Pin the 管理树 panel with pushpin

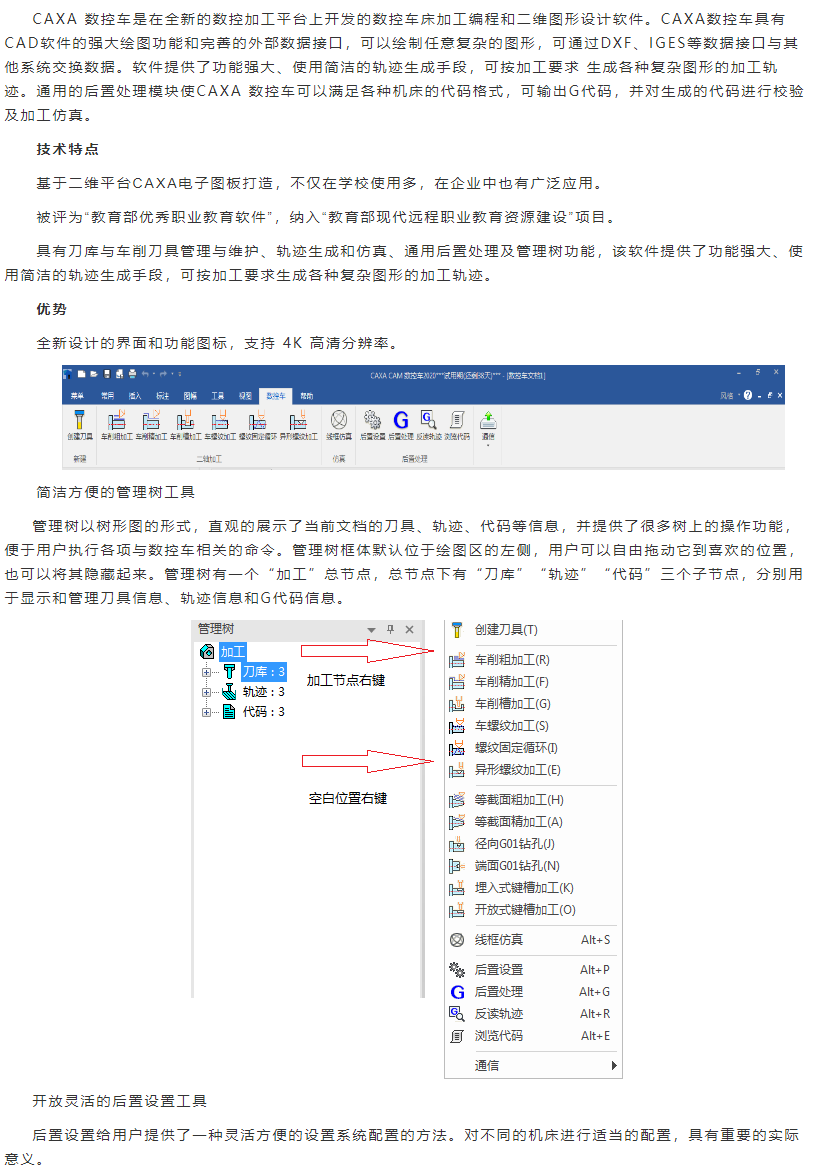[x=390, y=630]
